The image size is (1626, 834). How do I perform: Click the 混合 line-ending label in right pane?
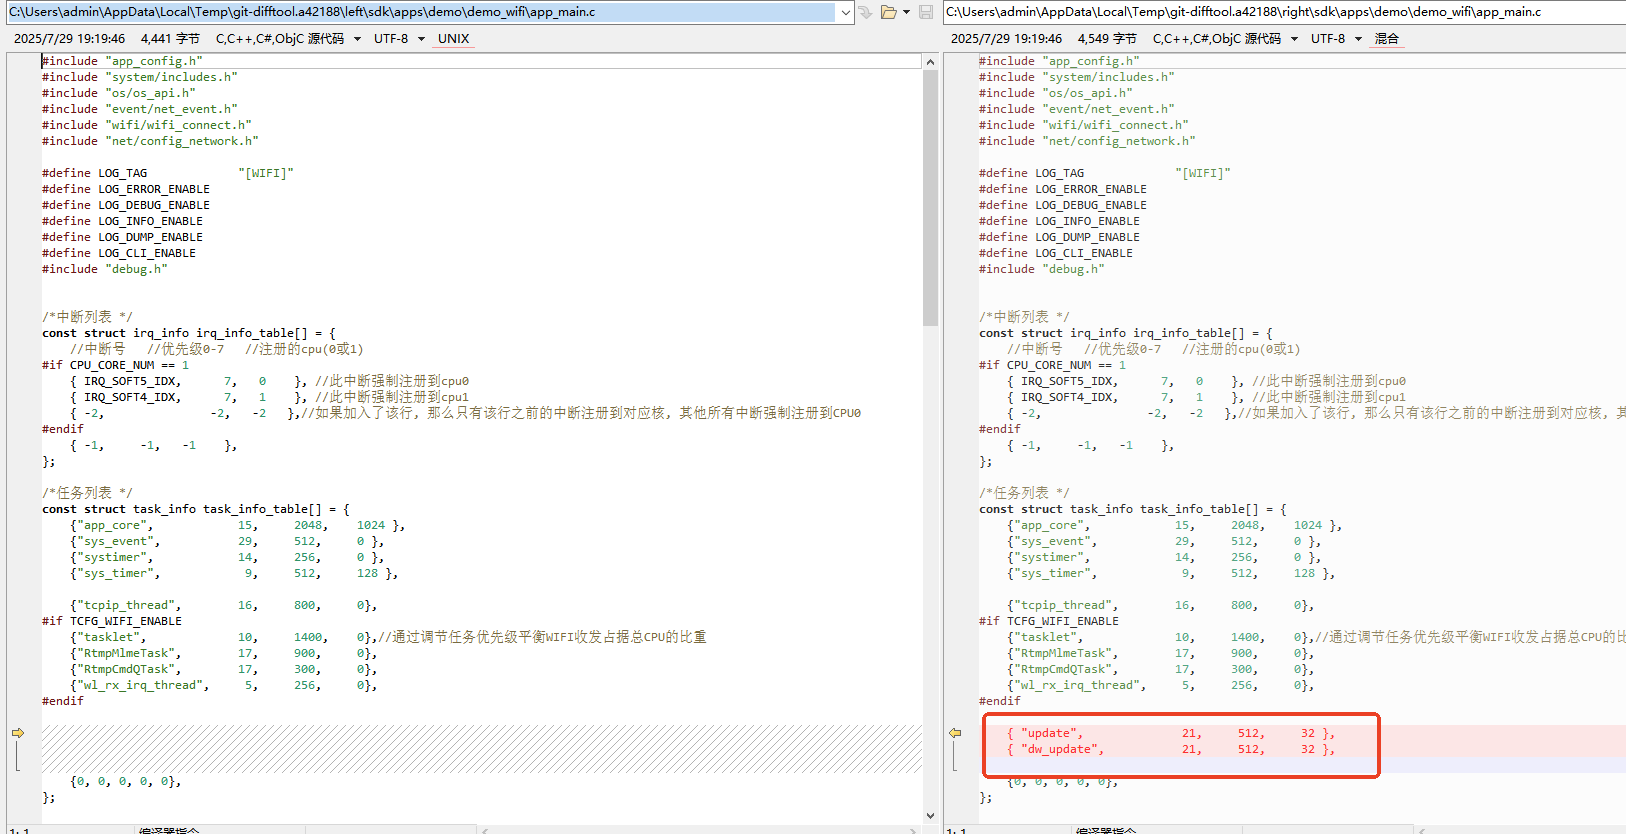(1387, 39)
